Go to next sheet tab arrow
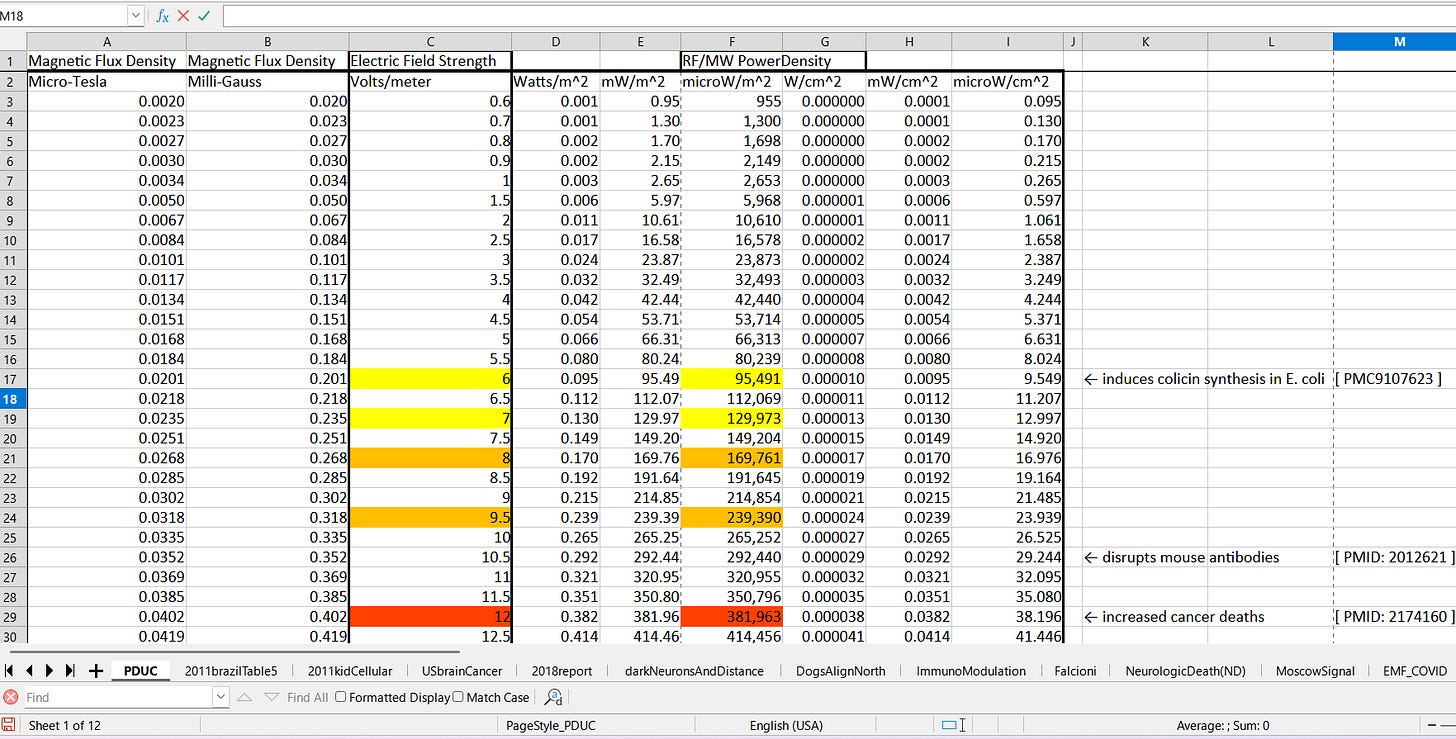Screen dimensions: 1456x739 [x=50, y=671]
